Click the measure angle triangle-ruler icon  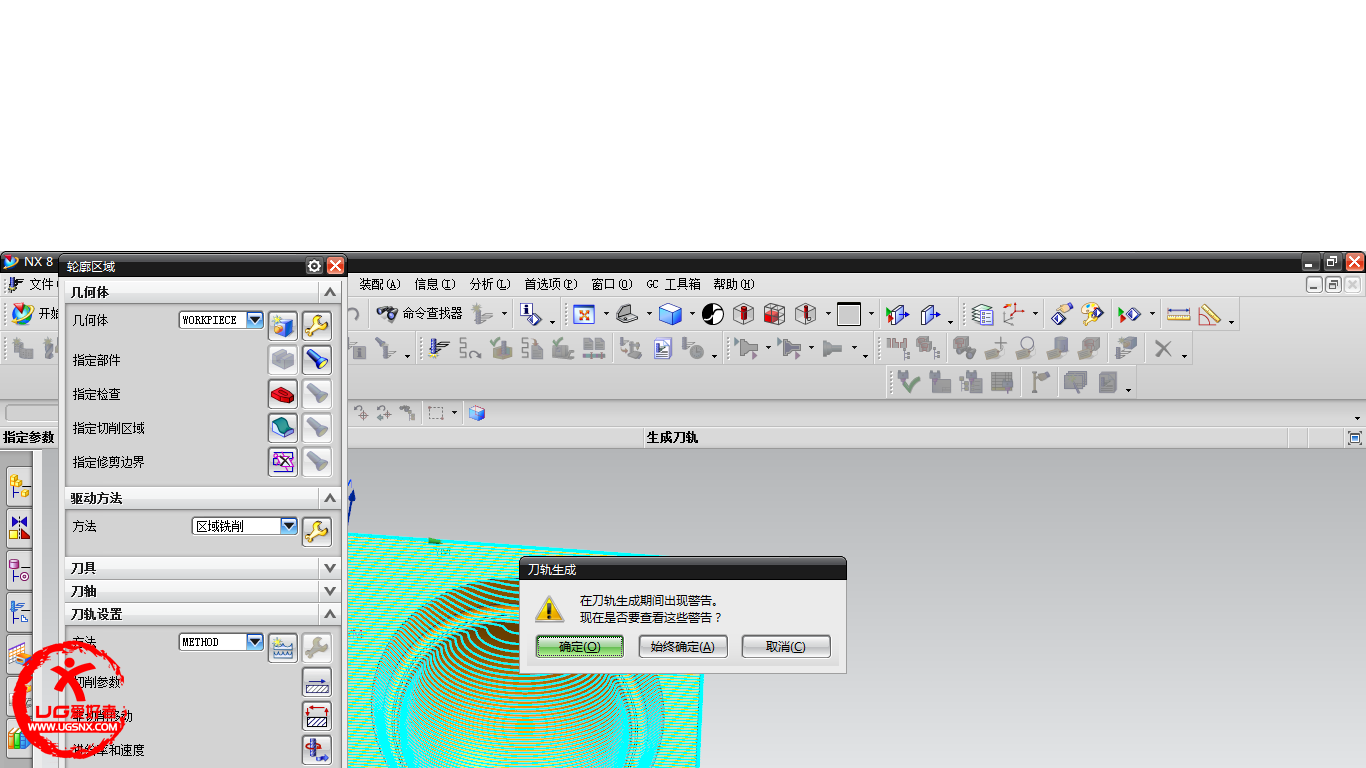coord(1210,314)
